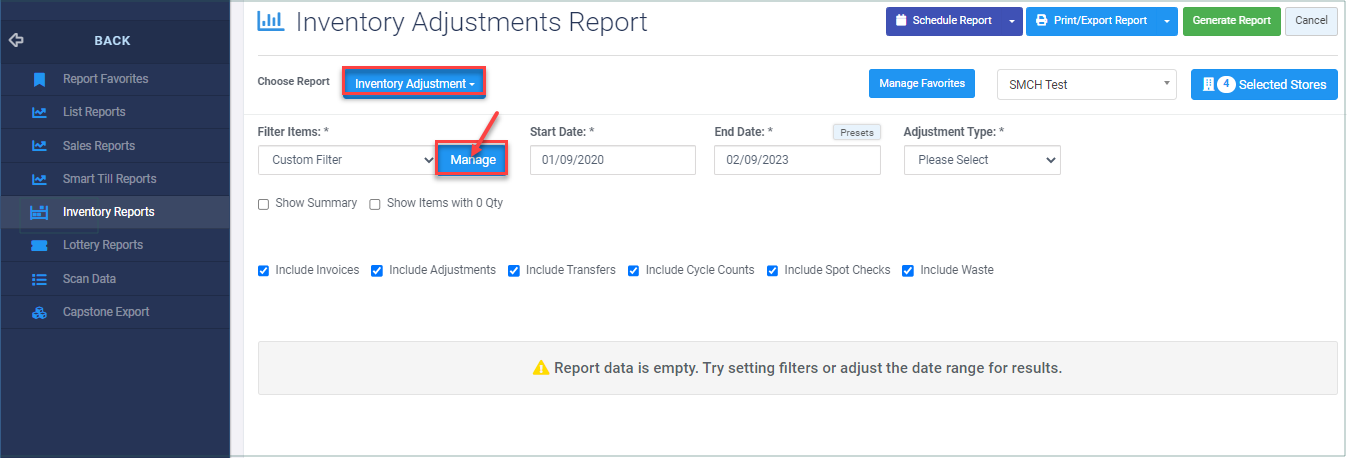This screenshot has height=458, width=1347.
Task: Open the SMCH Test store selector
Action: click(1087, 85)
